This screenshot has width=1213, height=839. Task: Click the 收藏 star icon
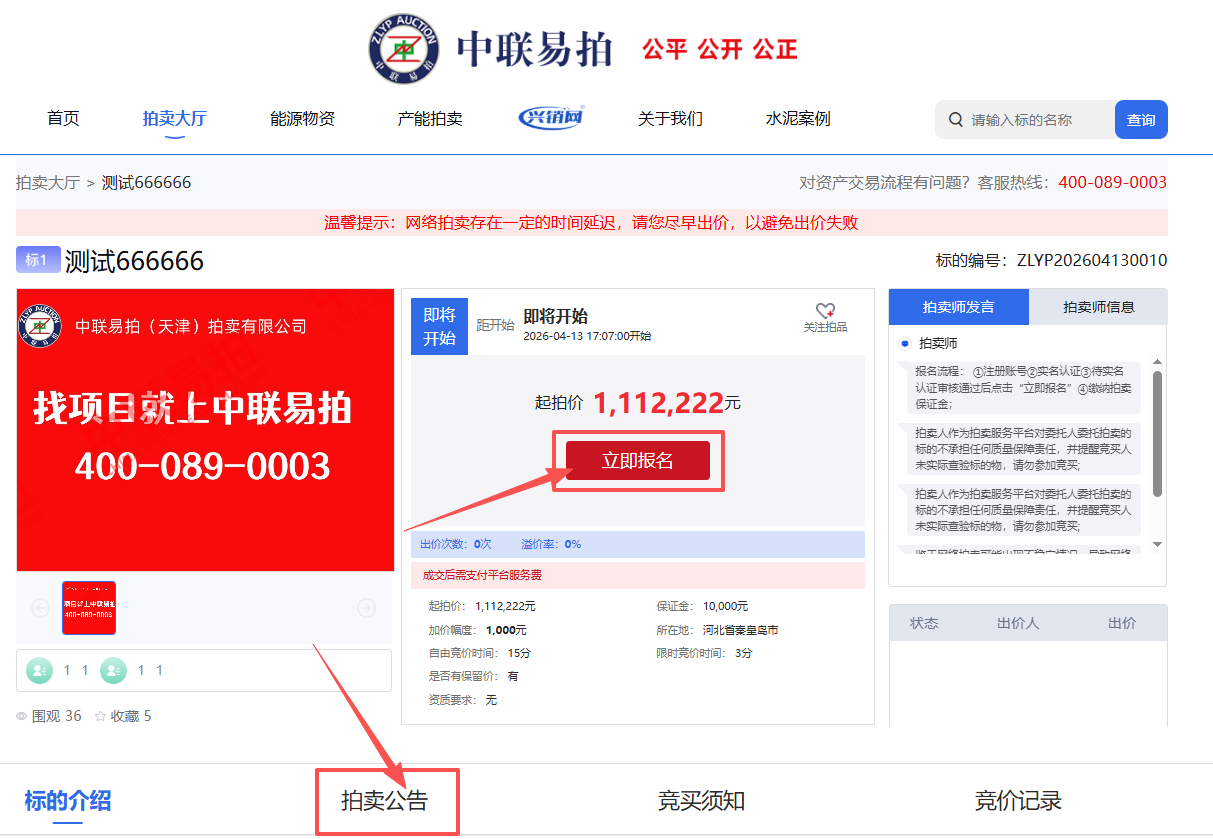click(100, 717)
